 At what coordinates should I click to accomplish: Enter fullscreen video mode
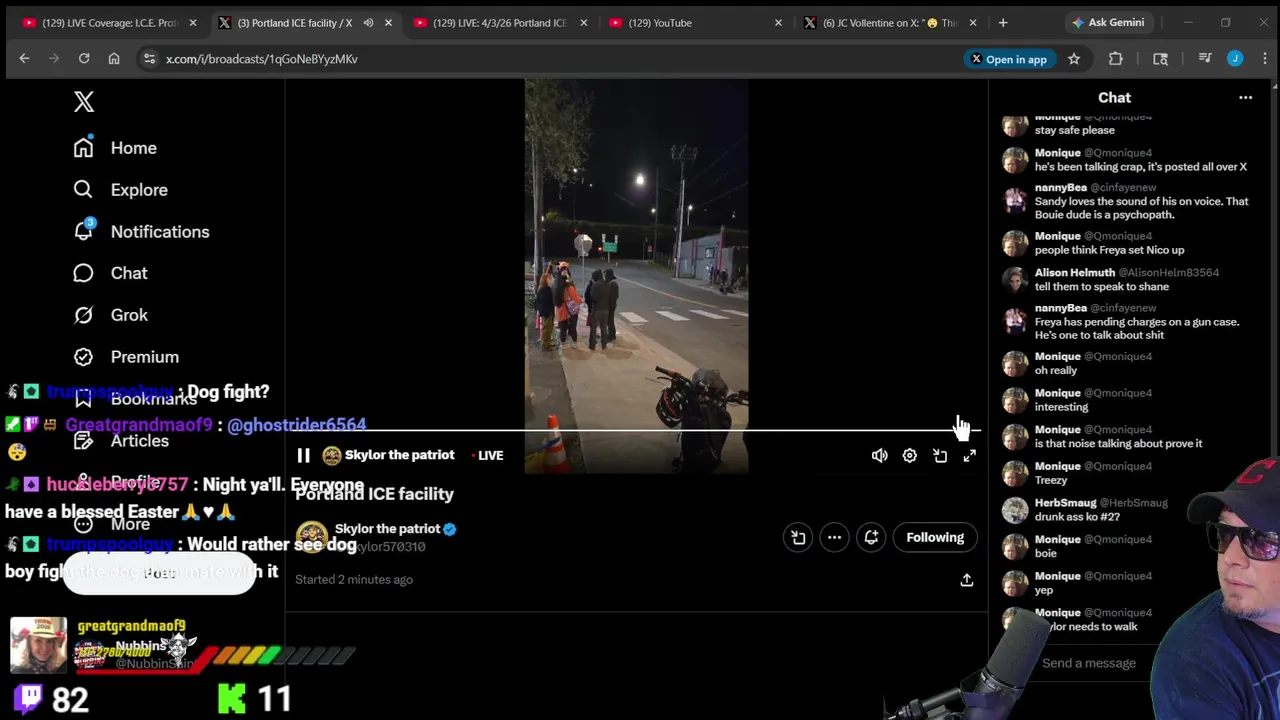tap(969, 456)
